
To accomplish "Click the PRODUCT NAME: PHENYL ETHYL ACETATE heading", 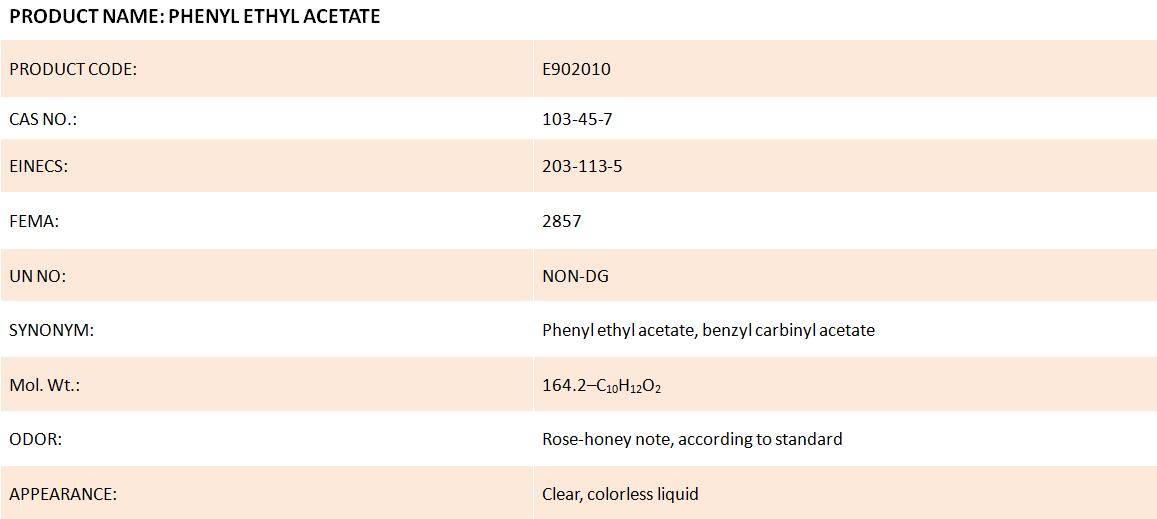I will point(195,17).
